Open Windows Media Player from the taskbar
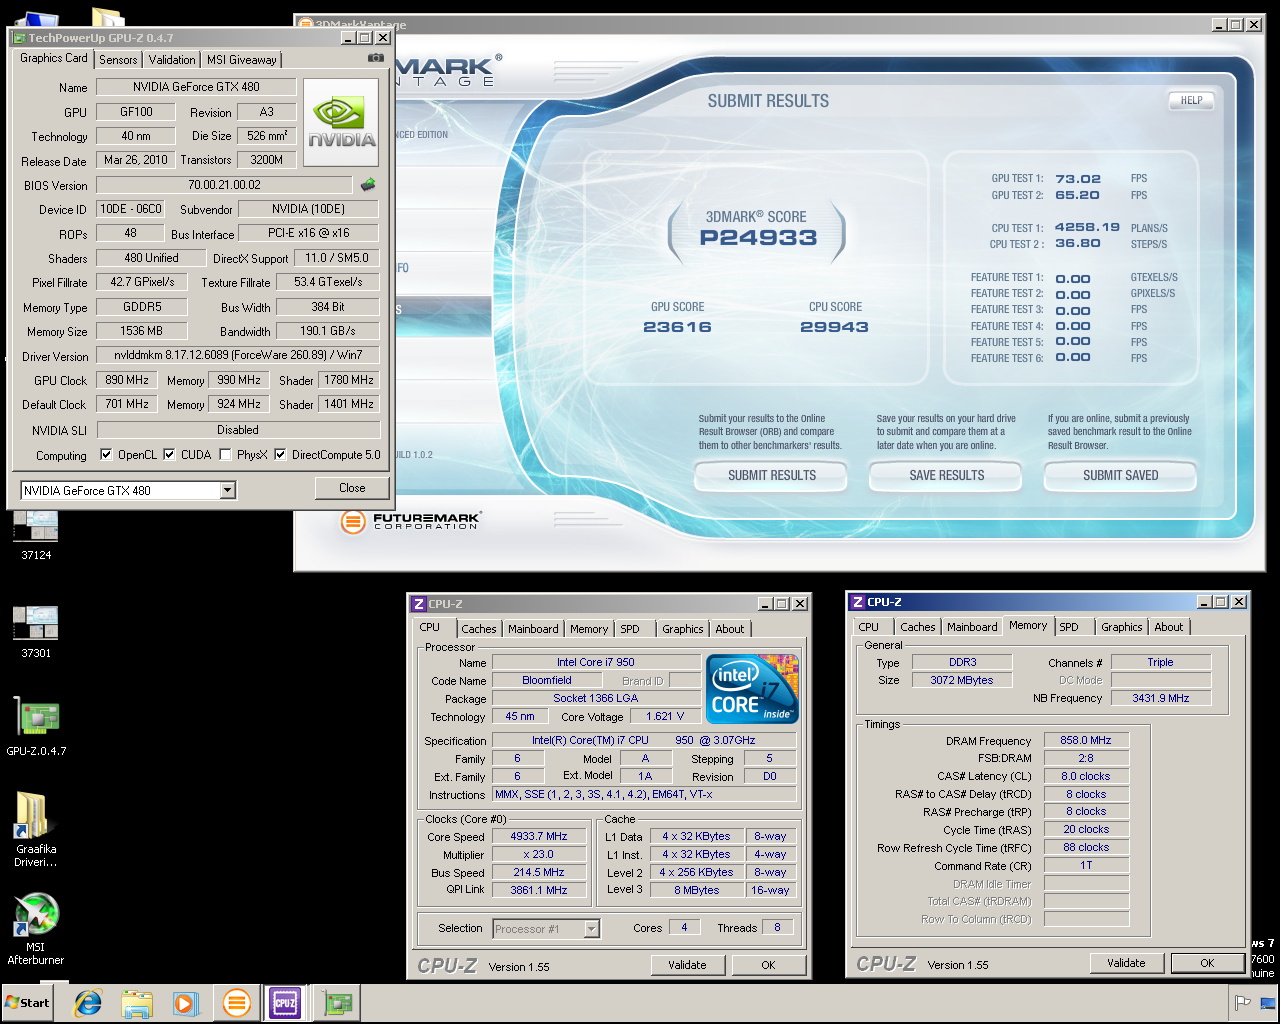Viewport: 1280px width, 1024px height. (185, 1003)
